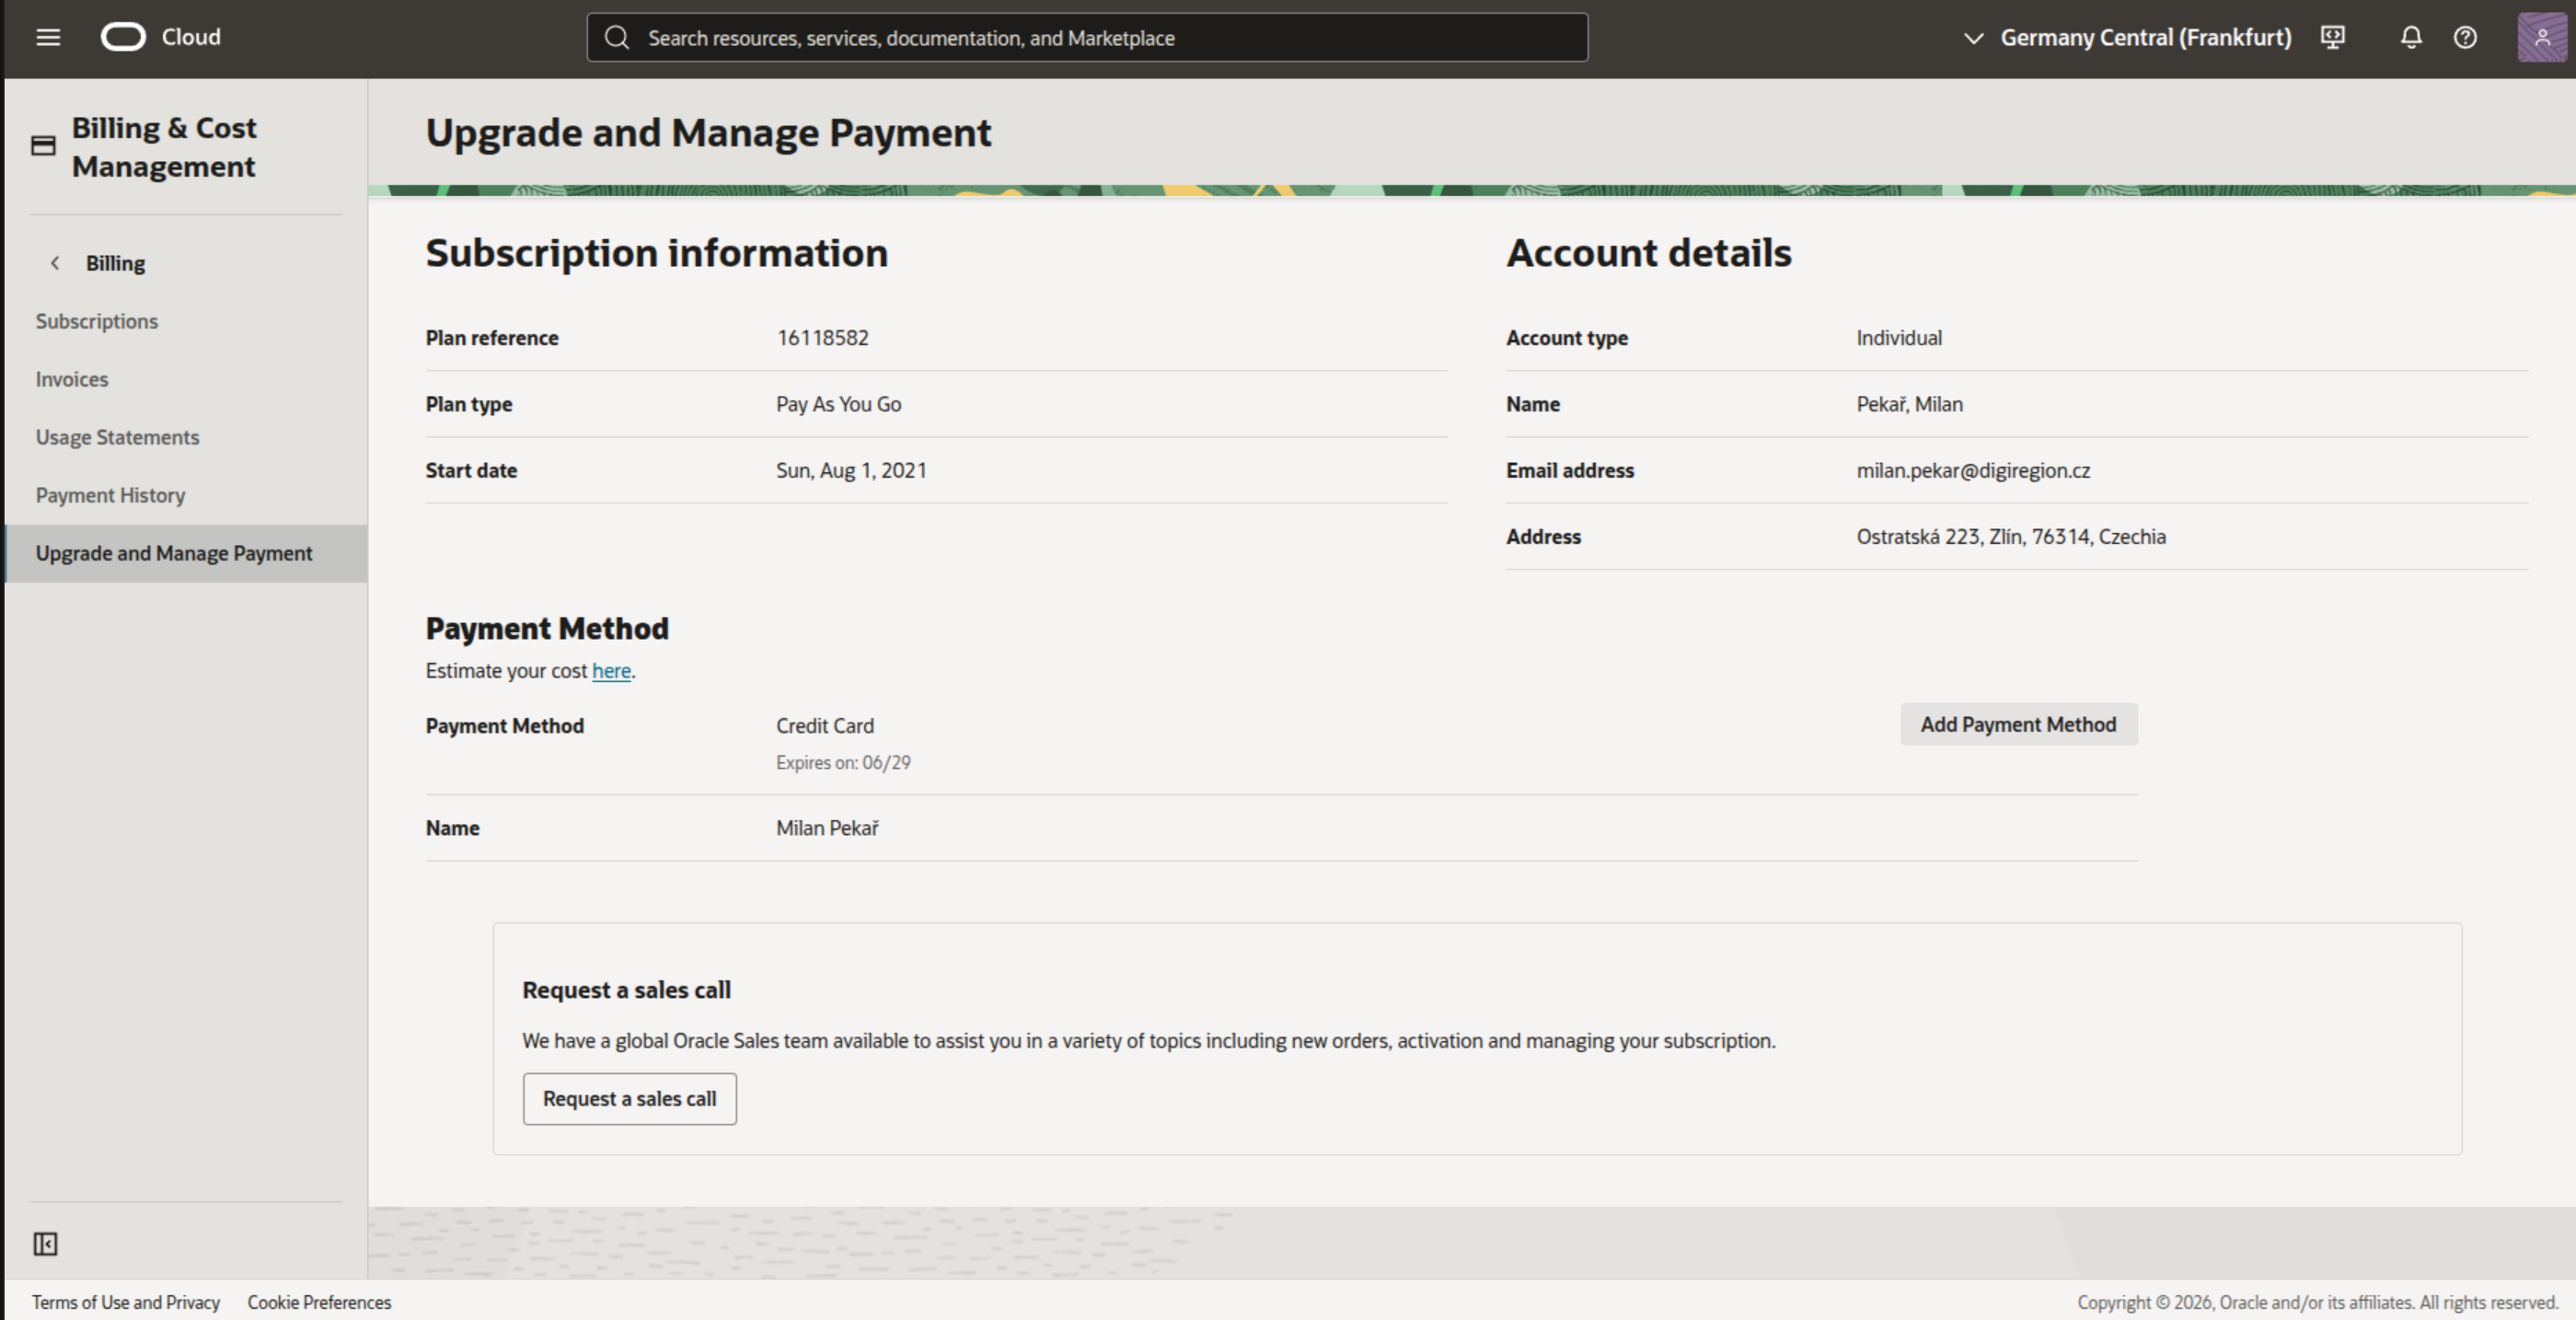Click the account type value 'Individual'
Image resolution: width=2576 pixels, height=1320 pixels.
pos(1899,338)
